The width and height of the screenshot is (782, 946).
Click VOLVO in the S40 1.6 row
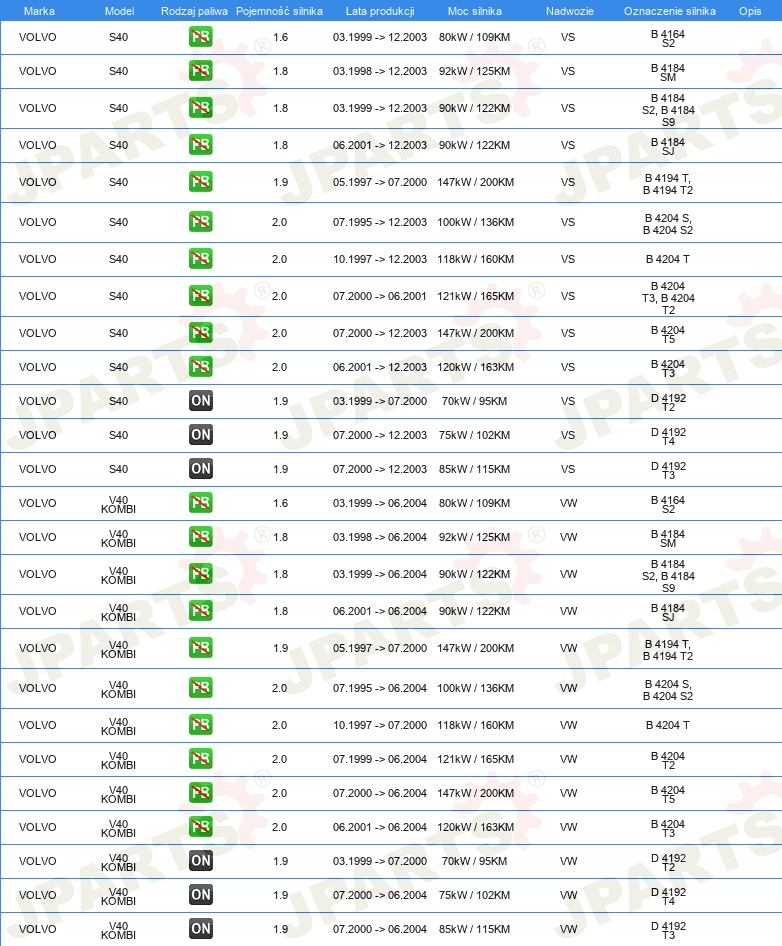pos(37,37)
